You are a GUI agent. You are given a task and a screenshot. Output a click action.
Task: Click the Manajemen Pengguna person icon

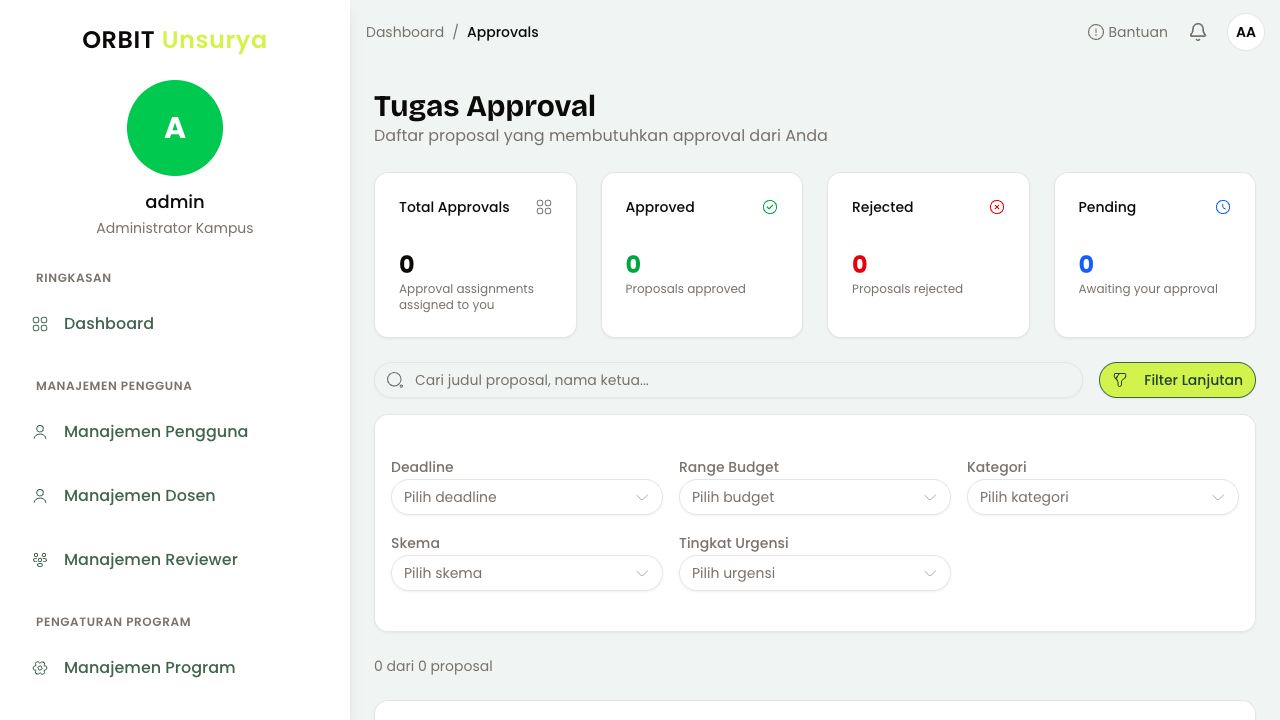pyautogui.click(x=40, y=432)
